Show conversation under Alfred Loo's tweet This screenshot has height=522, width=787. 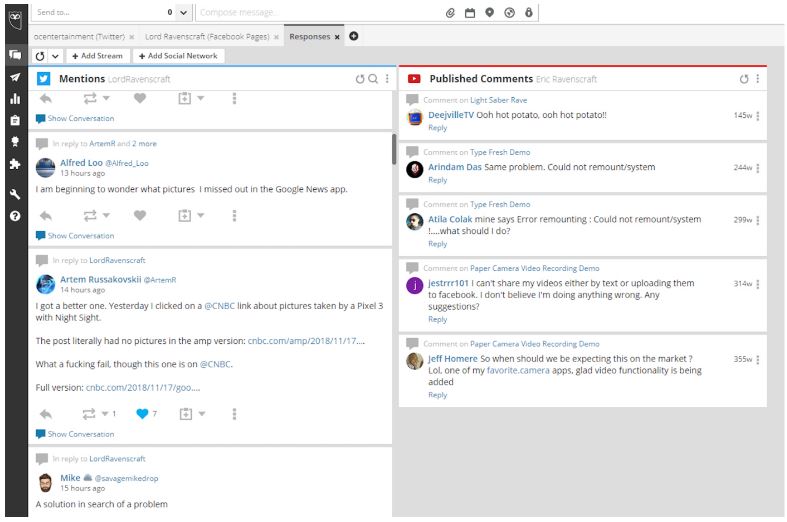[x=75, y=235]
